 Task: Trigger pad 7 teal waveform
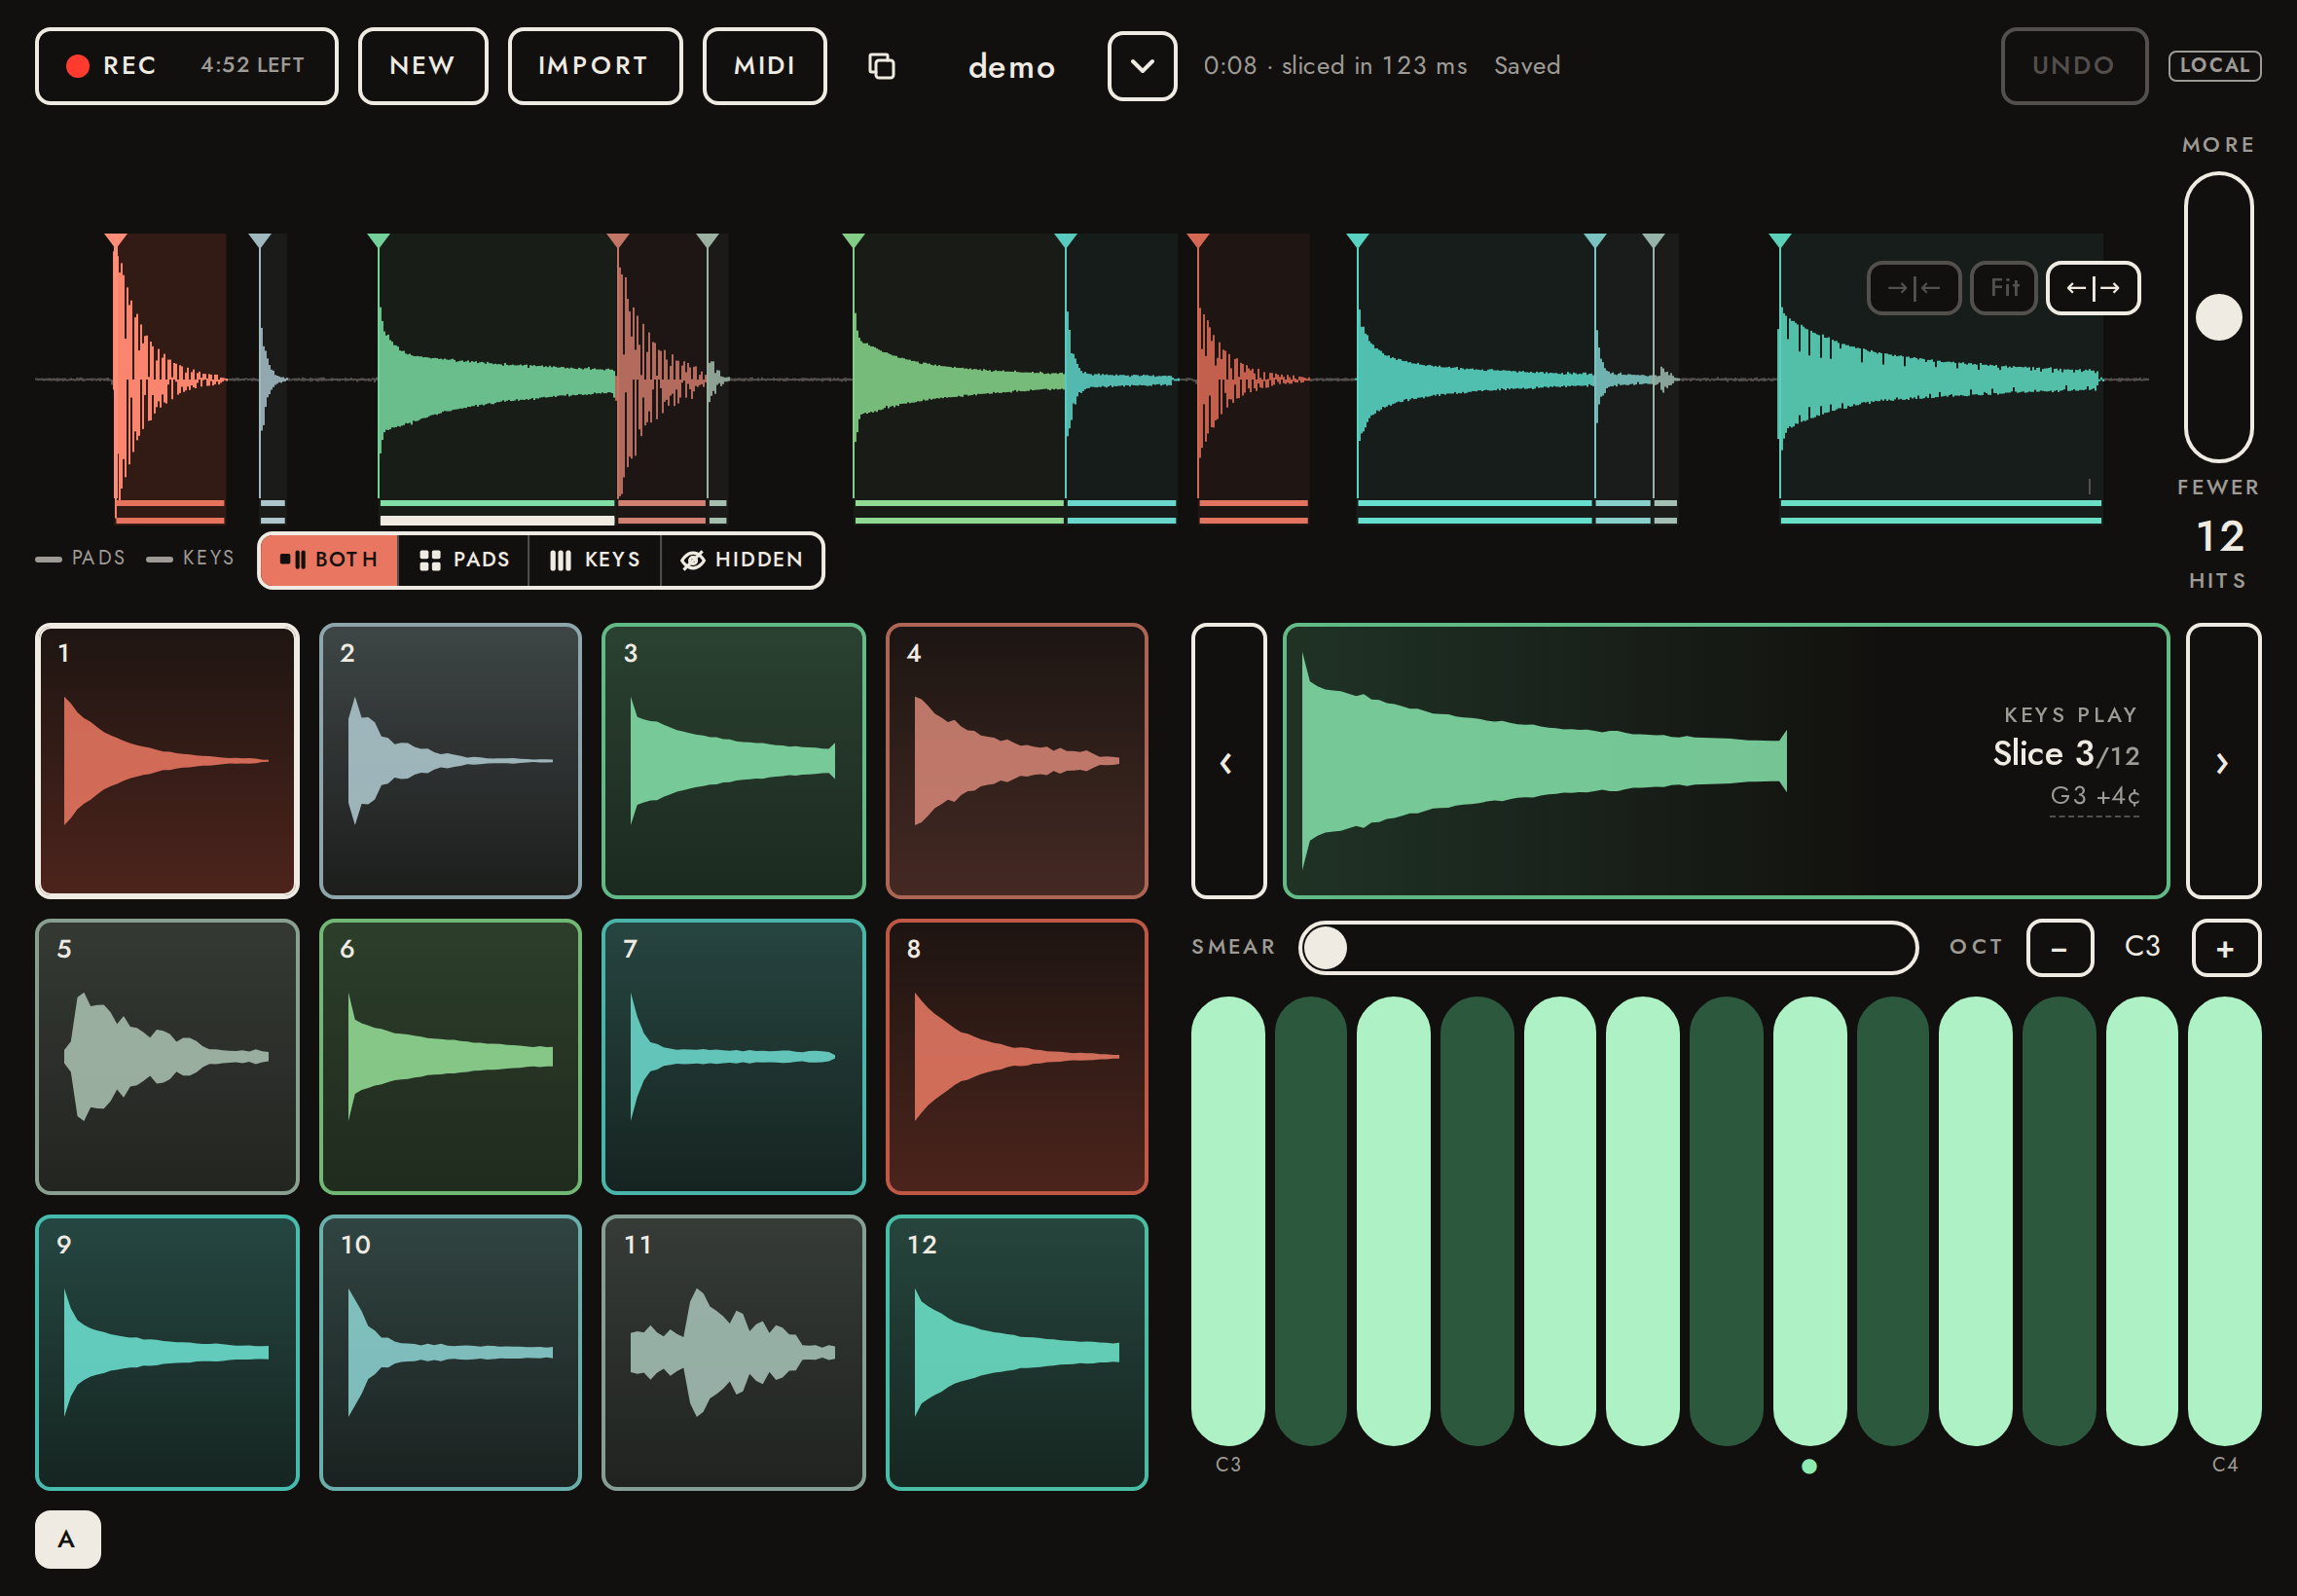coord(733,1057)
